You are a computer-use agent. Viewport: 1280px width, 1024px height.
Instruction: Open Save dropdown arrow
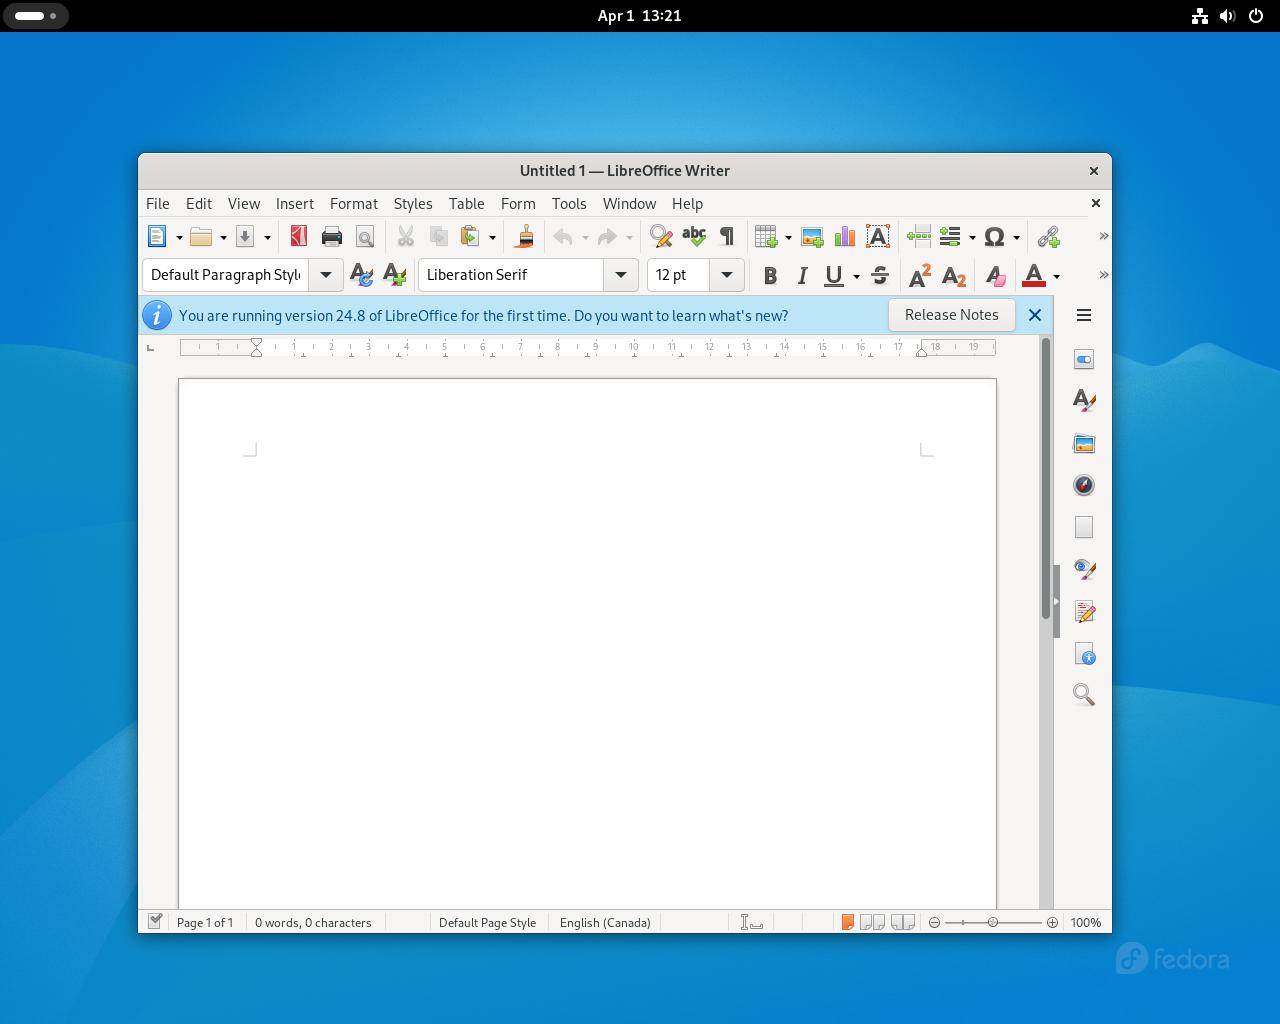coord(267,238)
